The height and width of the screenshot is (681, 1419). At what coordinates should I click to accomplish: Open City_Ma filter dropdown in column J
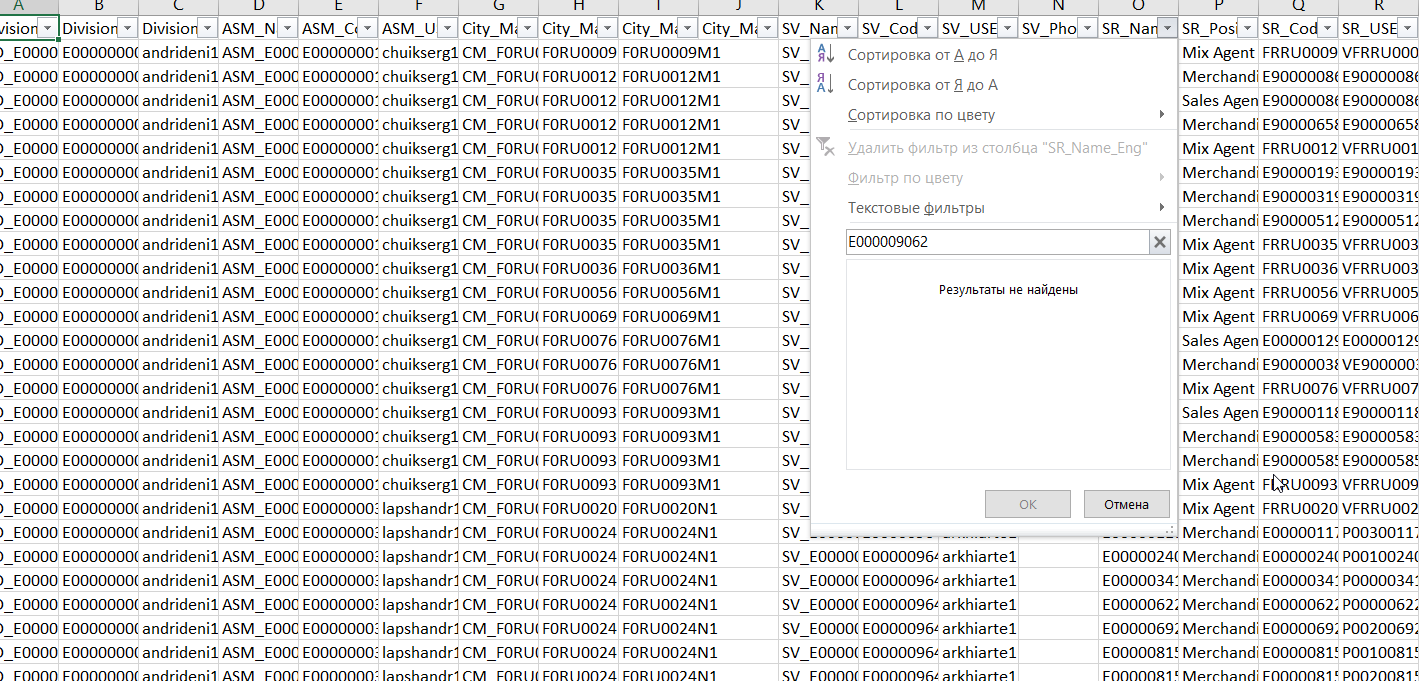pyautogui.click(x=767, y=29)
